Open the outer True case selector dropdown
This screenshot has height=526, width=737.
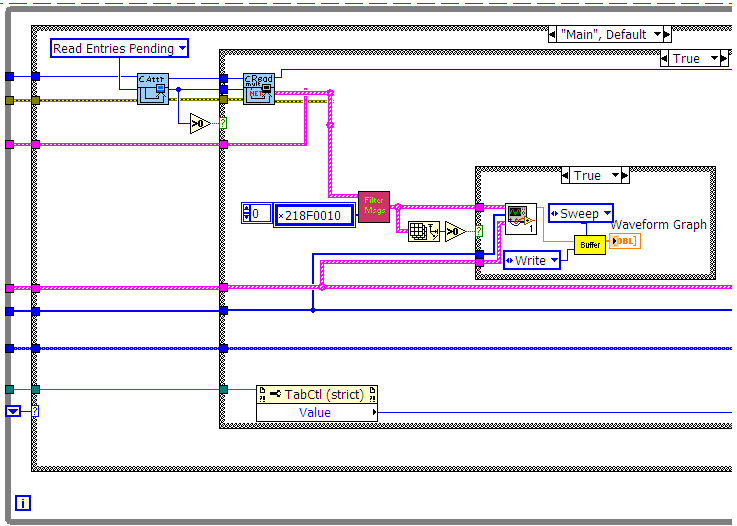pos(714,59)
